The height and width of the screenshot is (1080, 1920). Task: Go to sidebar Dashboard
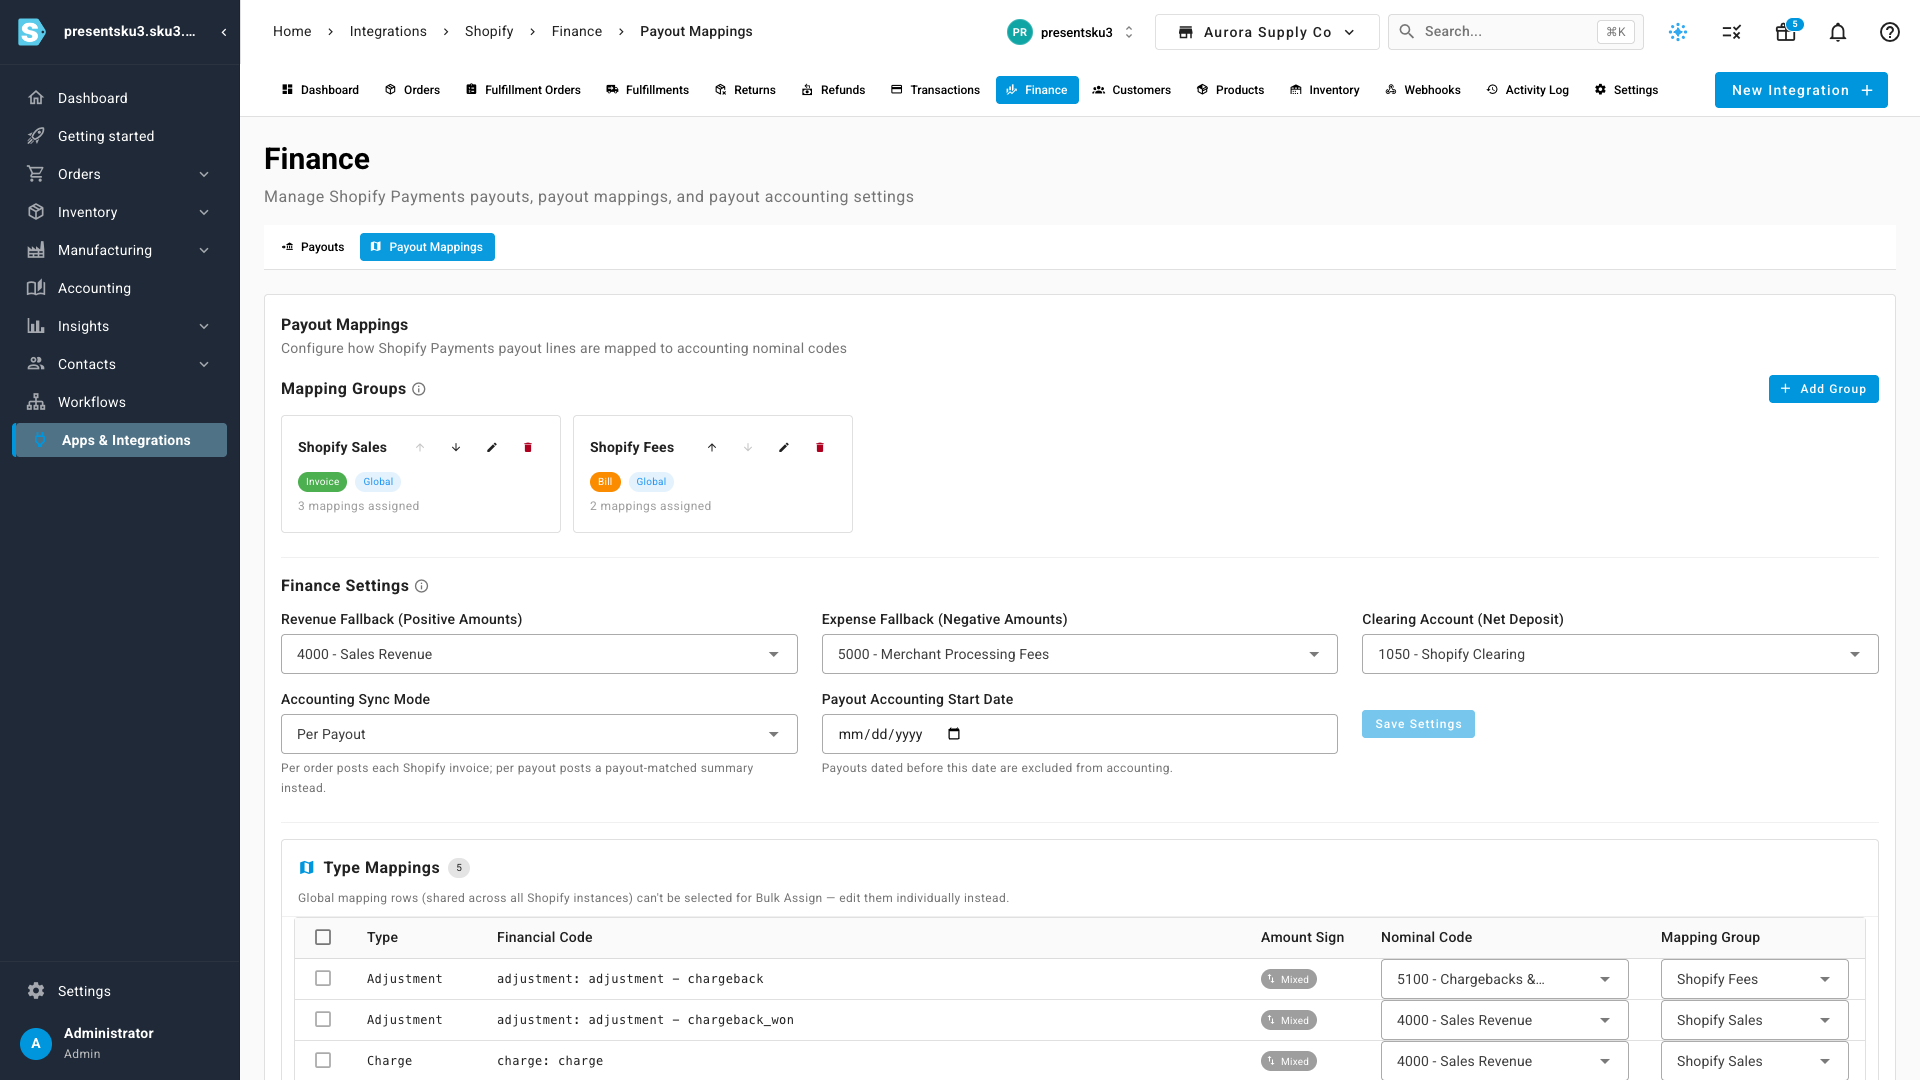(120, 98)
